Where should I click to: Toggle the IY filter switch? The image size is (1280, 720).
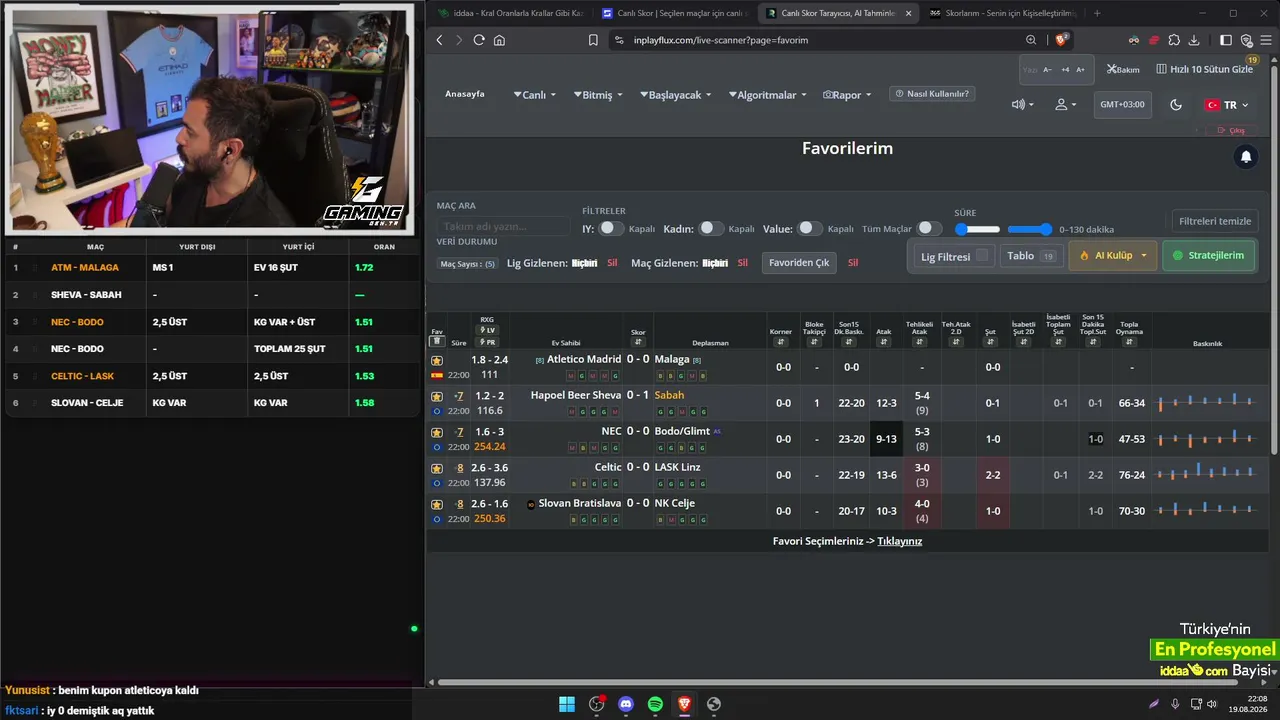click(611, 229)
